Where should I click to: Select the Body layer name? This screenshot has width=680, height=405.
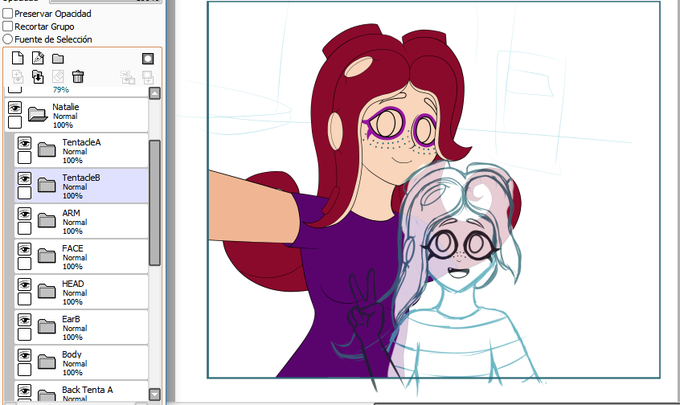click(72, 354)
